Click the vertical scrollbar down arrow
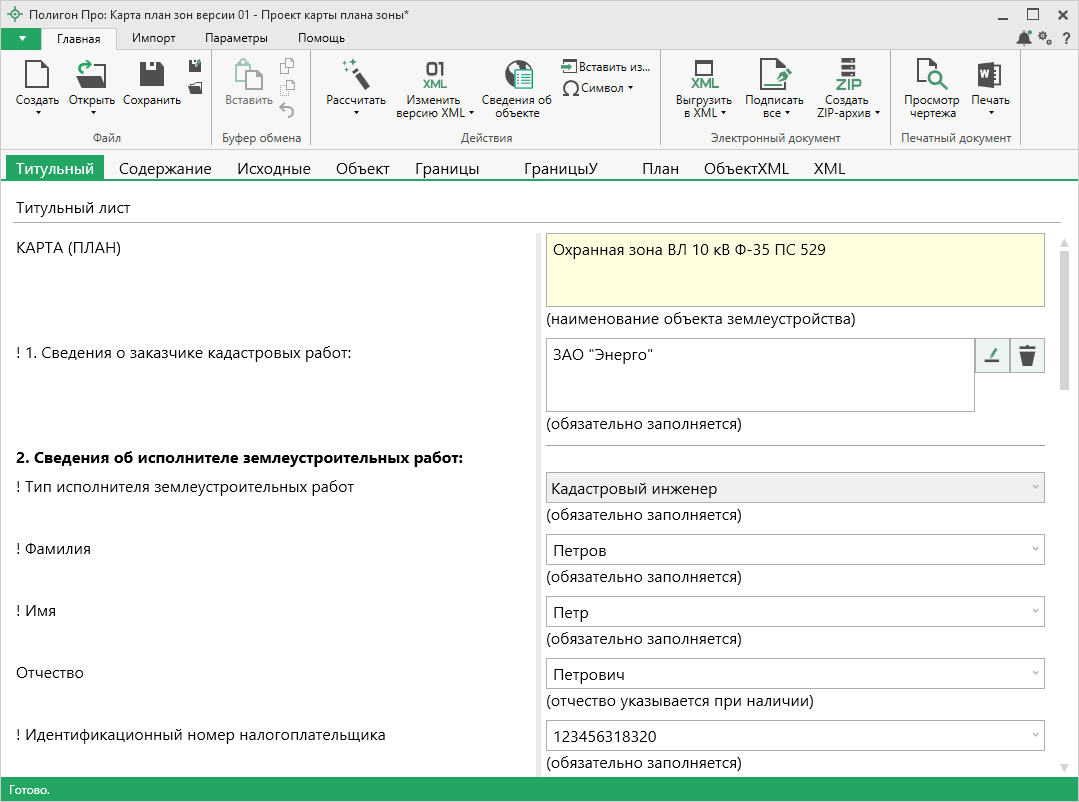The width and height of the screenshot is (1079, 802). (x=1064, y=767)
